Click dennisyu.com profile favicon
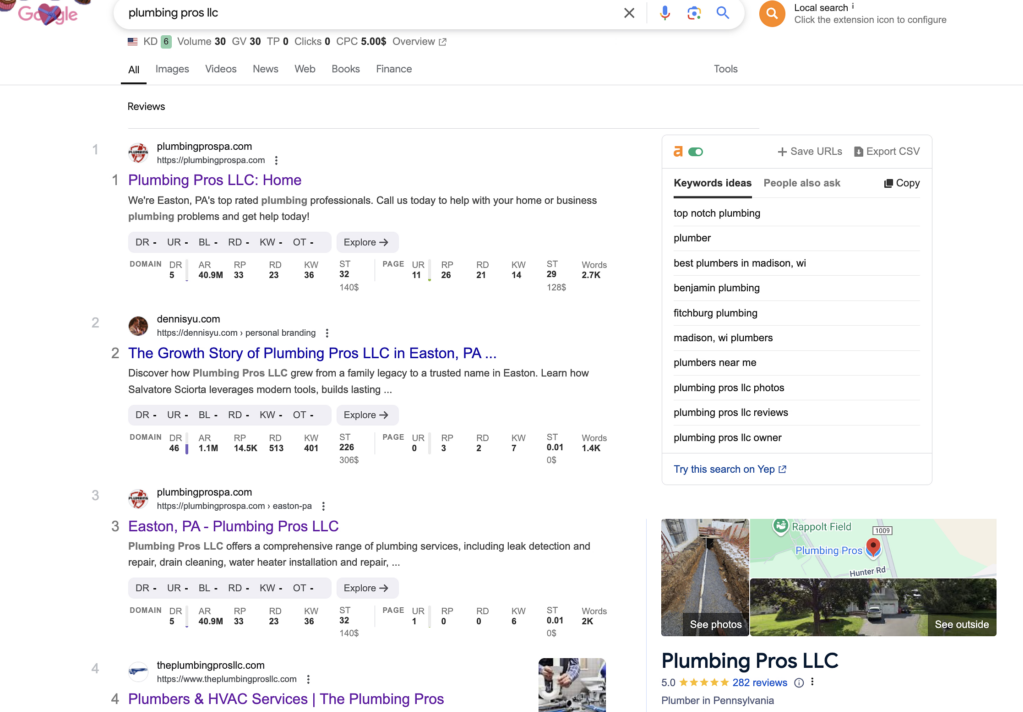Screen dimensions: 1023x712 pyautogui.click(x=138, y=326)
